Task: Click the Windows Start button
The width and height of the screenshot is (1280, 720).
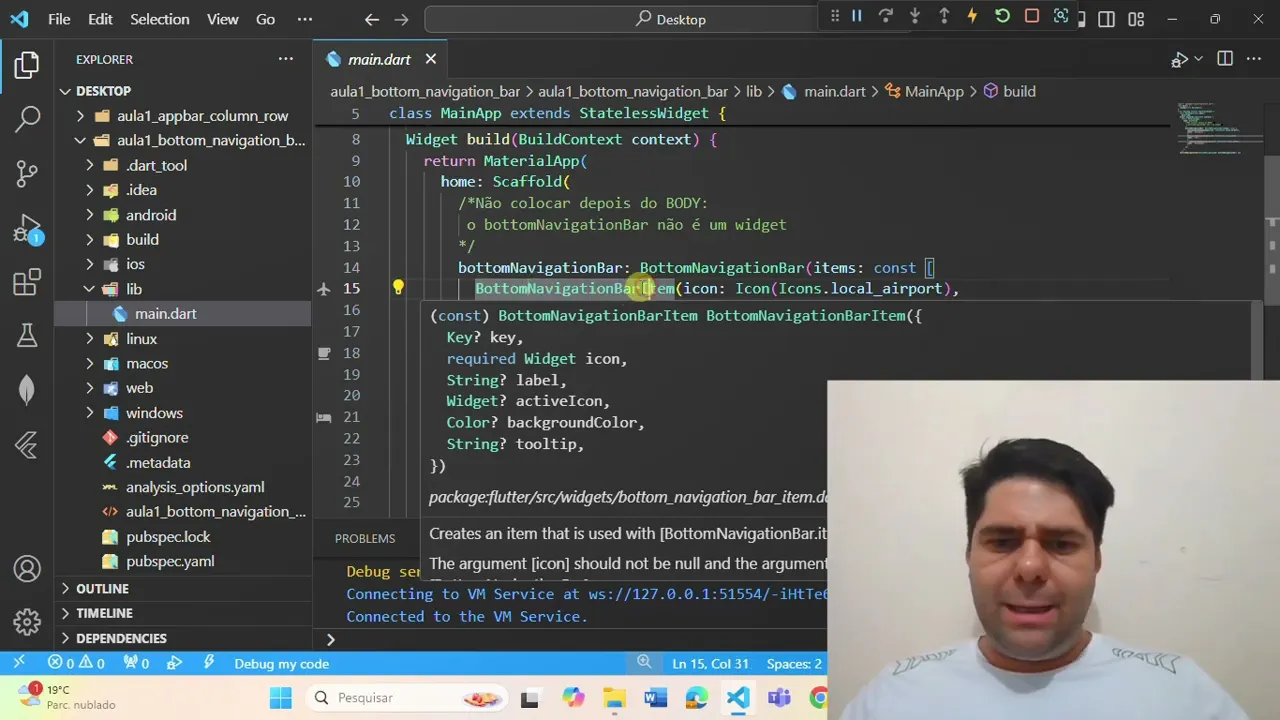Action: [x=281, y=698]
